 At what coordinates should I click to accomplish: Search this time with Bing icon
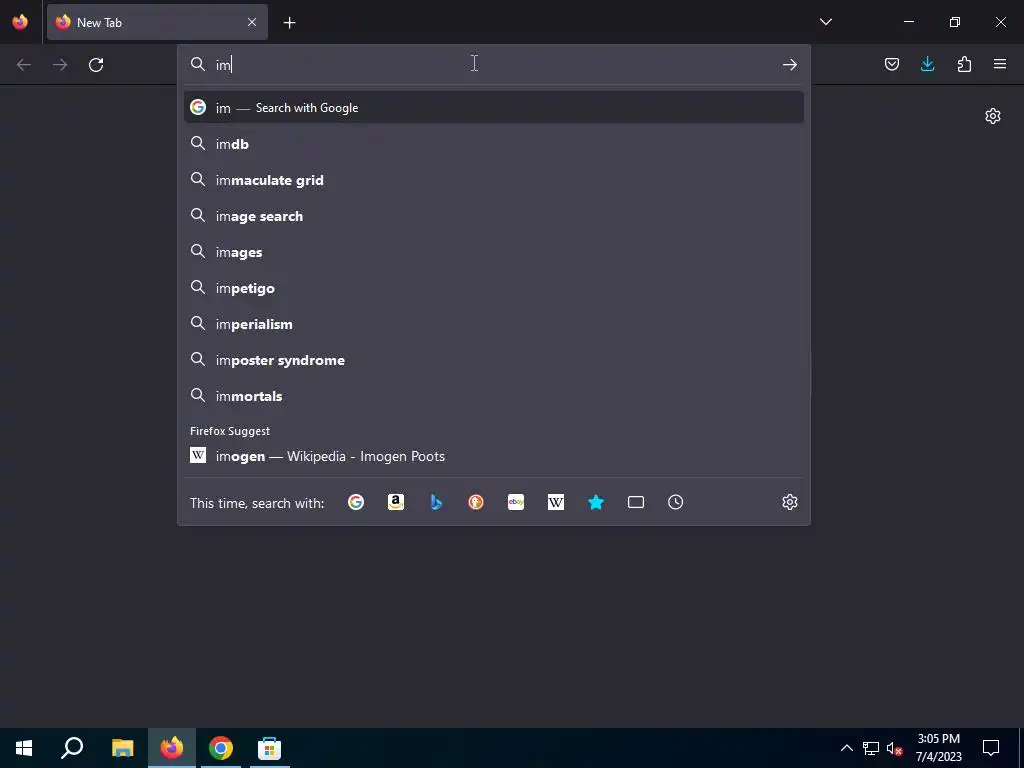(x=436, y=502)
